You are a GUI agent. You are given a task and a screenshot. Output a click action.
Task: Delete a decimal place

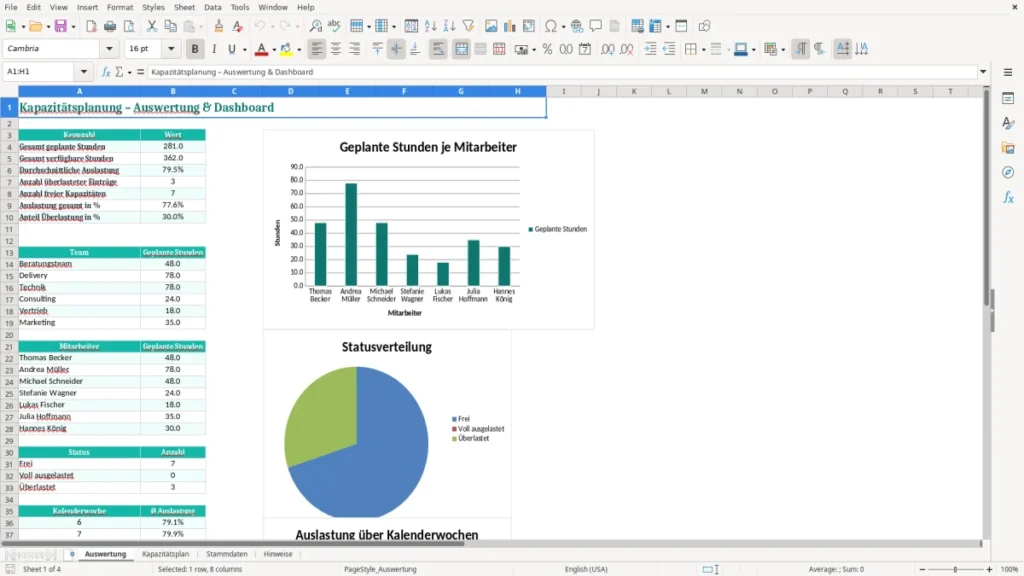click(x=627, y=49)
